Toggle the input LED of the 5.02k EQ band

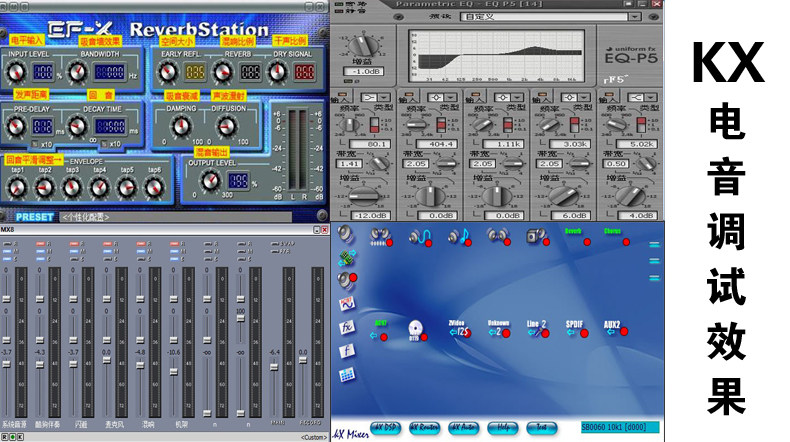click(x=610, y=94)
